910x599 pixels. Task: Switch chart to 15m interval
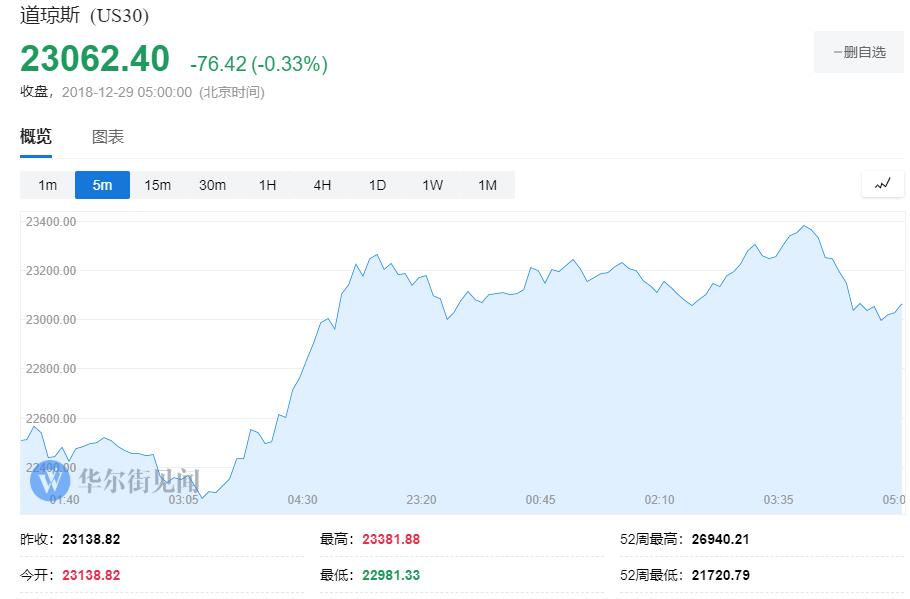[x=157, y=185]
